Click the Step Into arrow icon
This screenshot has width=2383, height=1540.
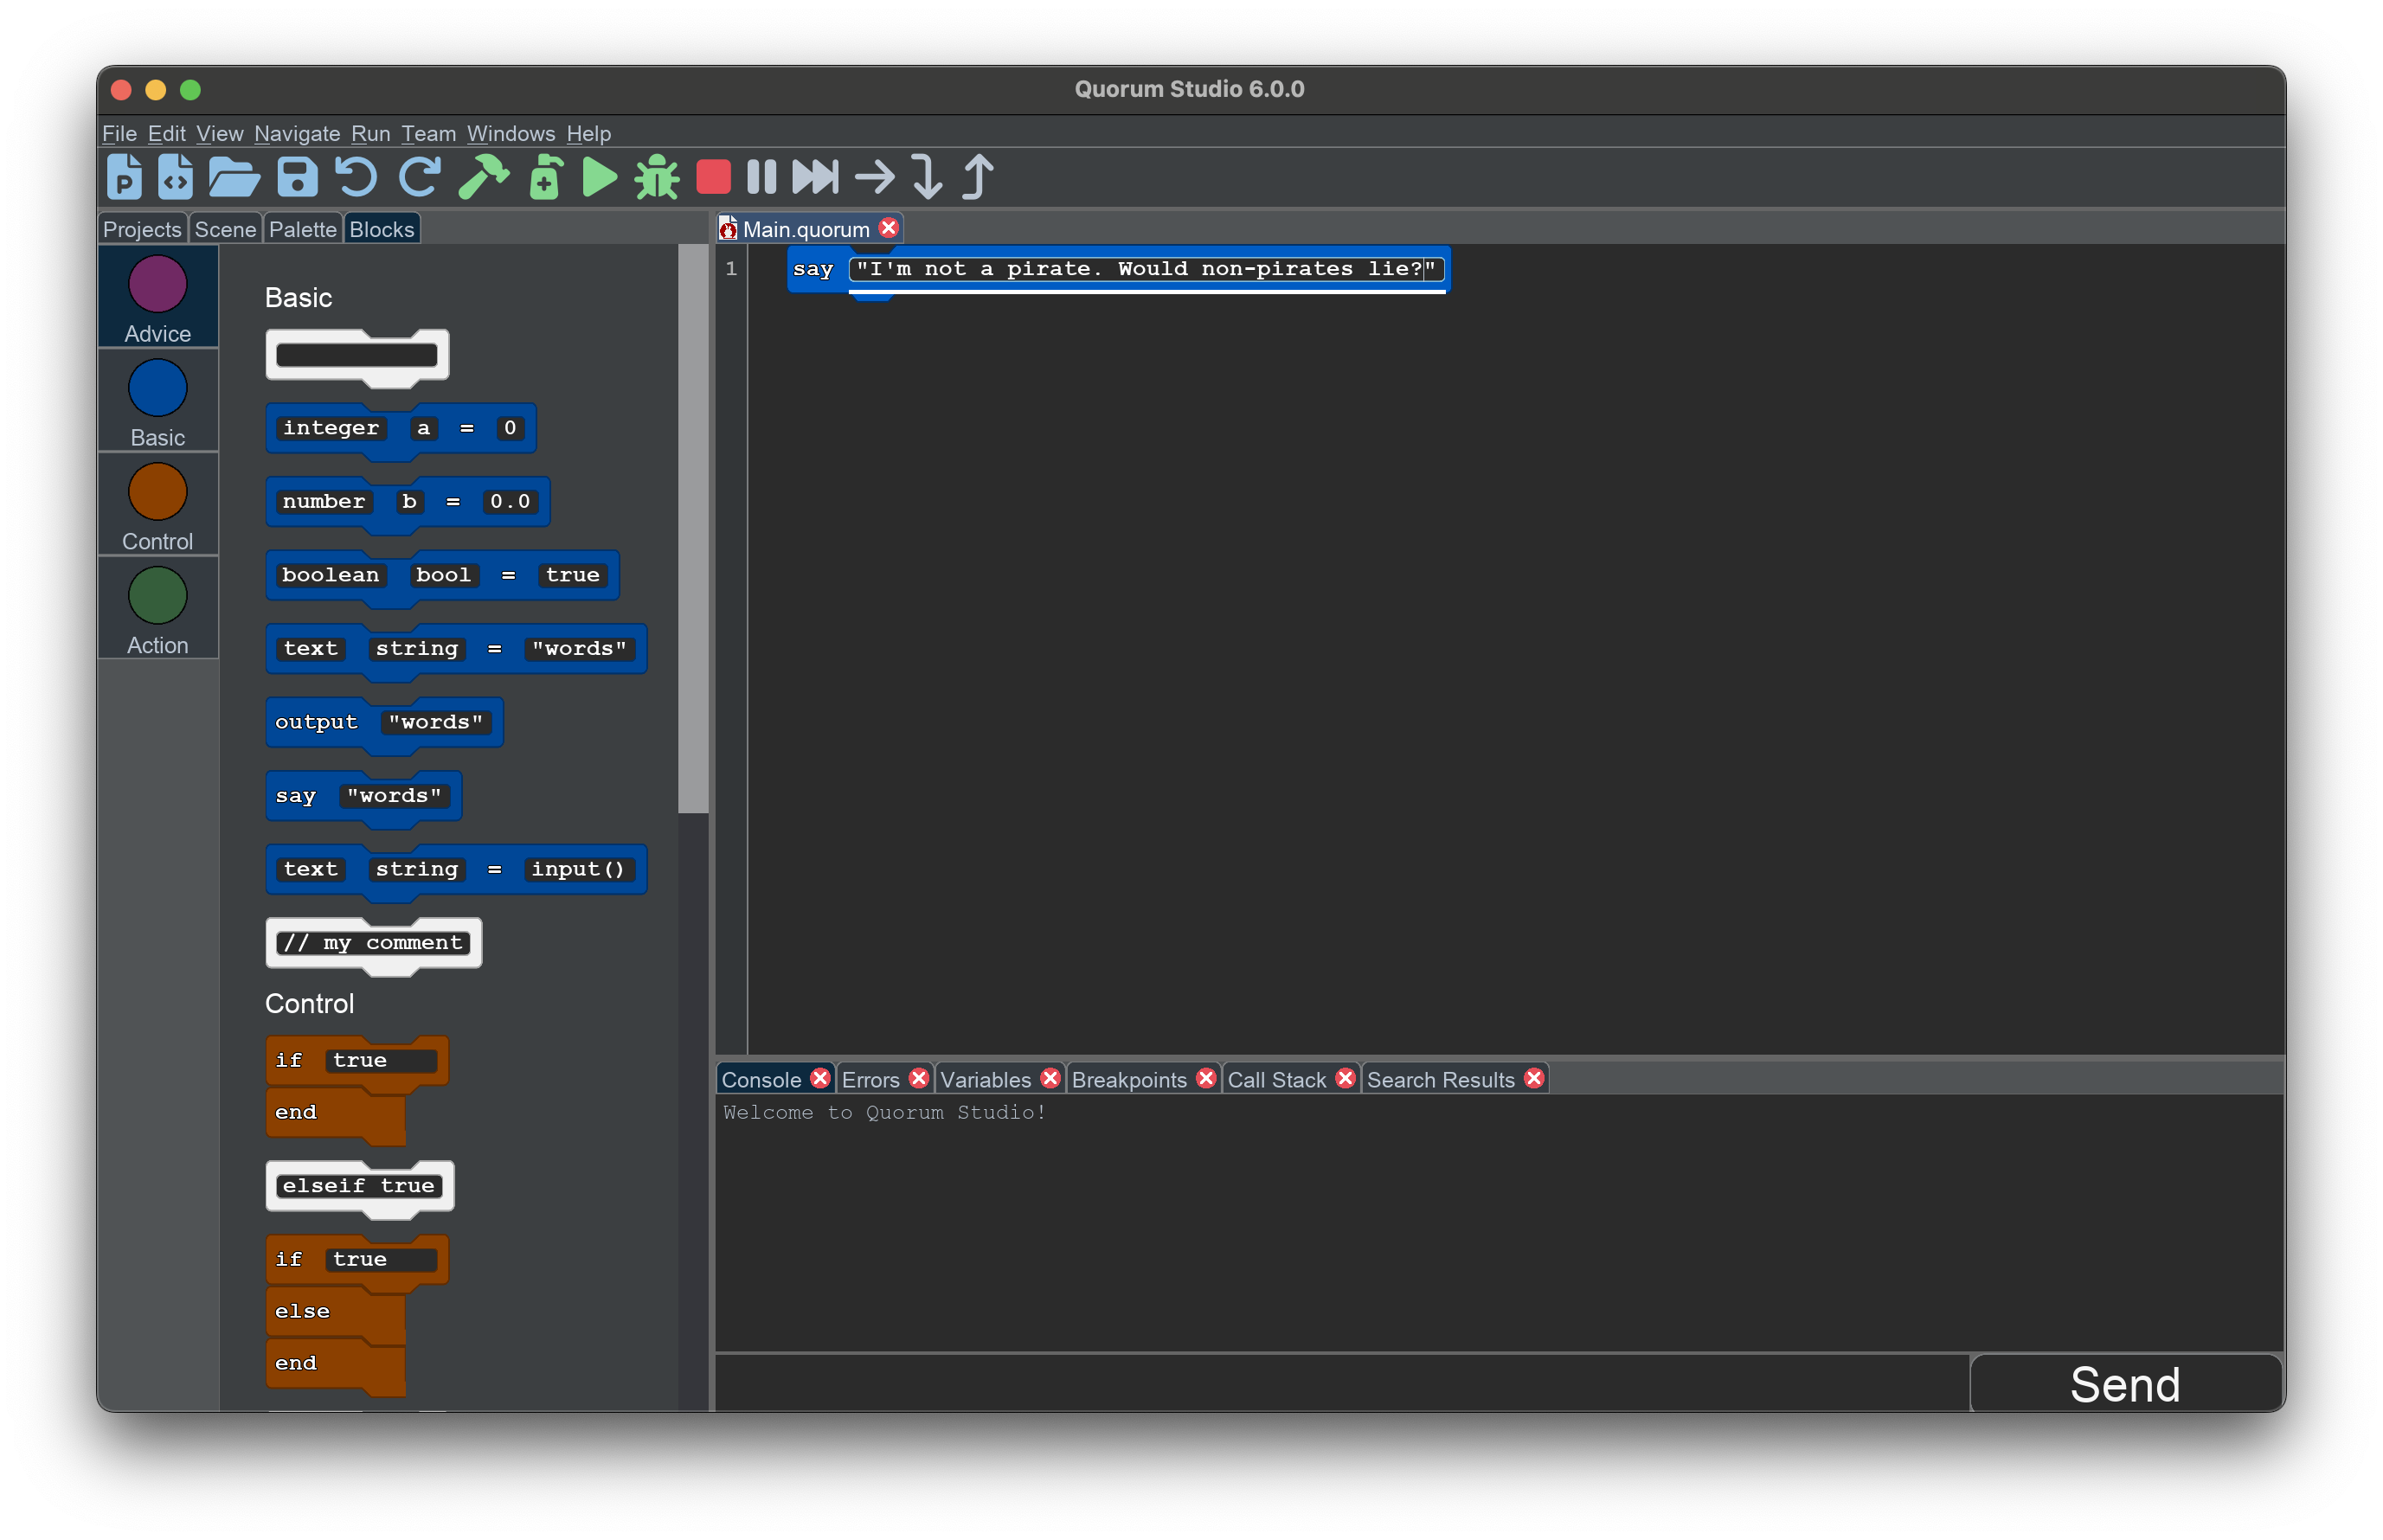pos(927,178)
